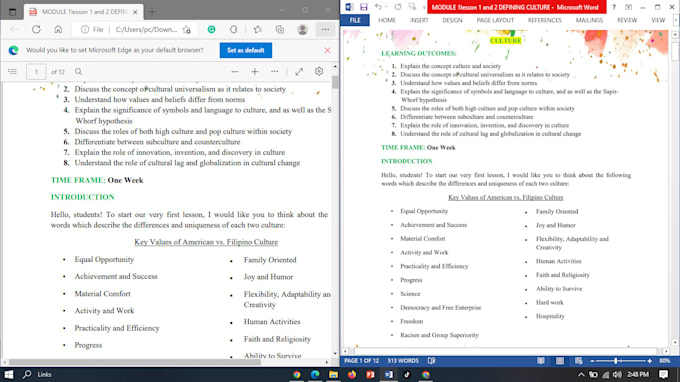This screenshot has width=680, height=382.
Task: Open the Edge user profile icon
Action: pos(302,29)
